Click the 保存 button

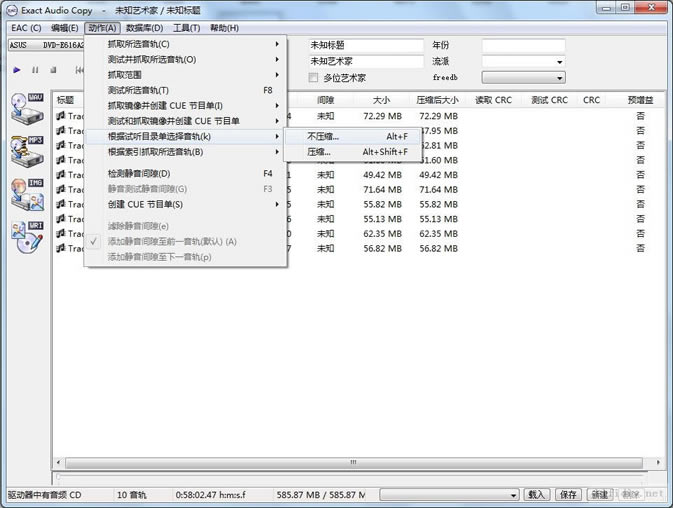coord(568,494)
